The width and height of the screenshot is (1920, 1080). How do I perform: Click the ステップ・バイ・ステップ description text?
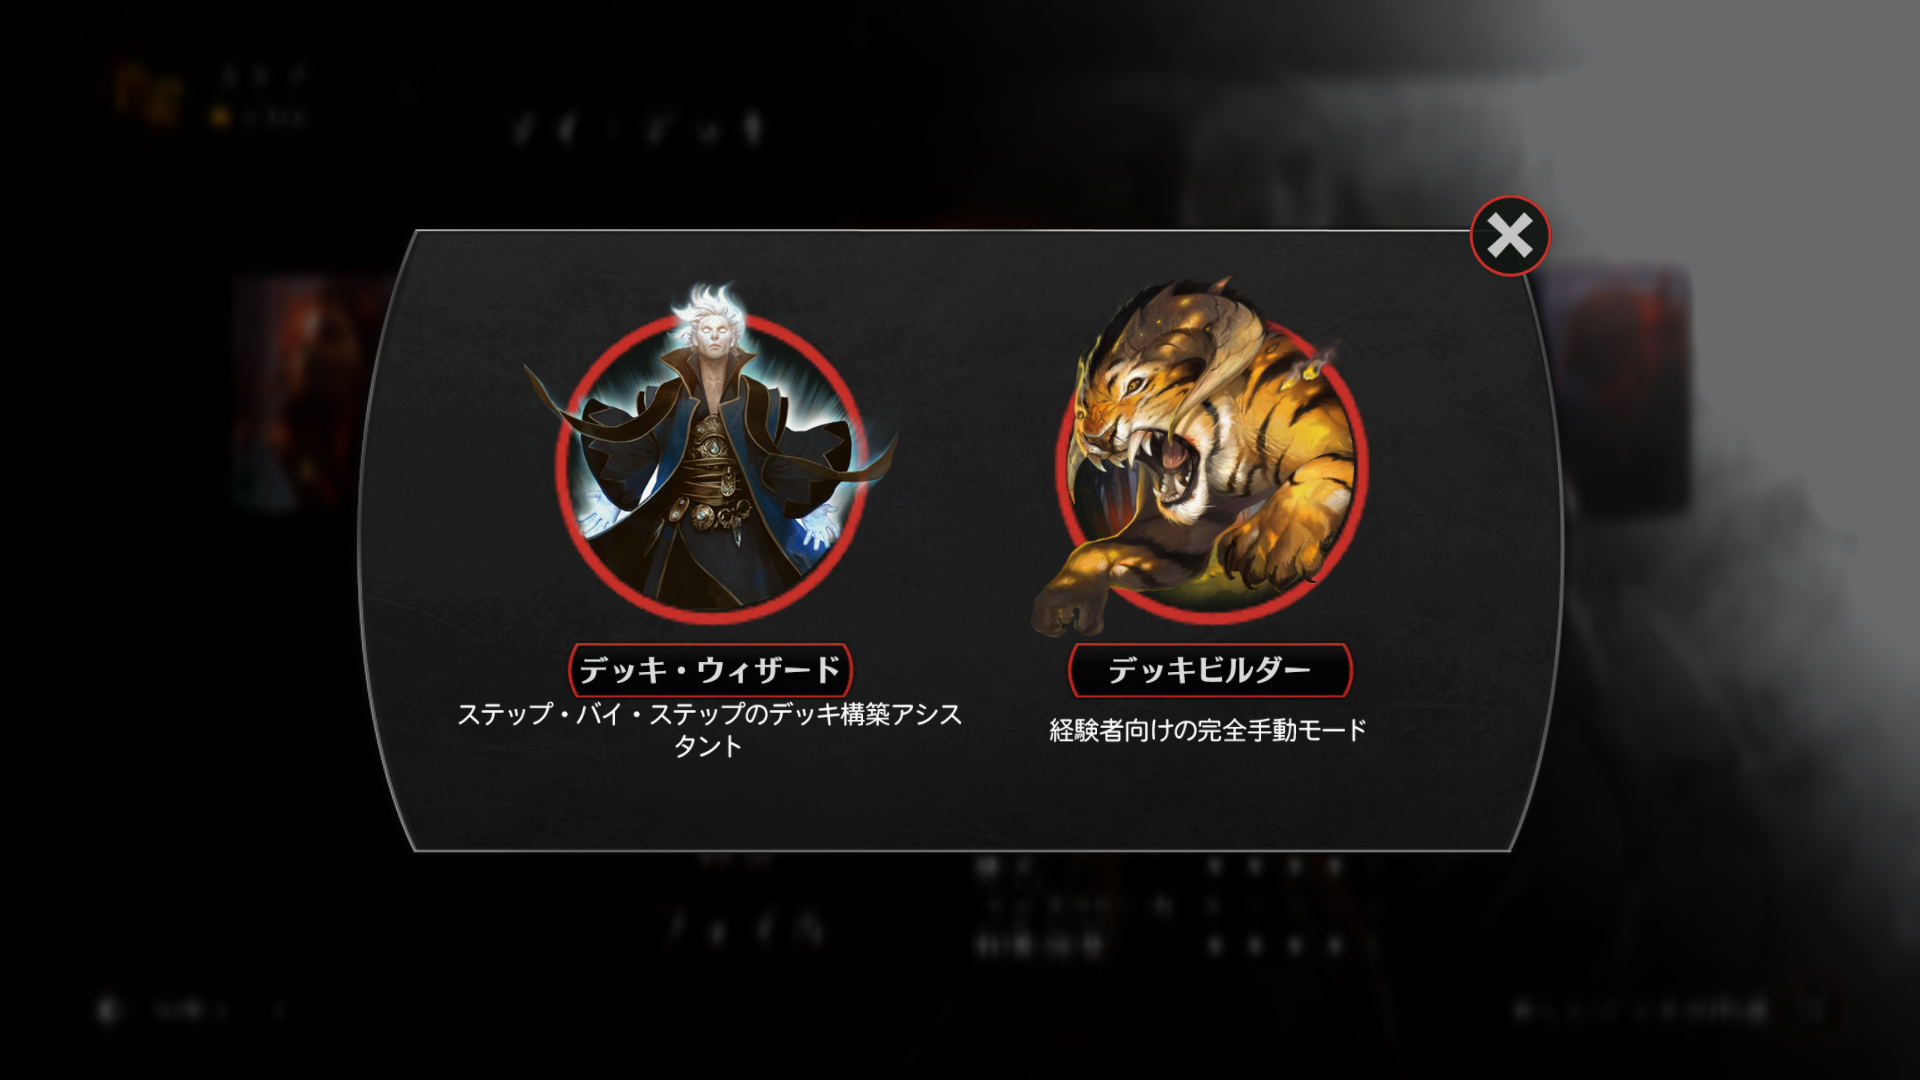point(709,730)
